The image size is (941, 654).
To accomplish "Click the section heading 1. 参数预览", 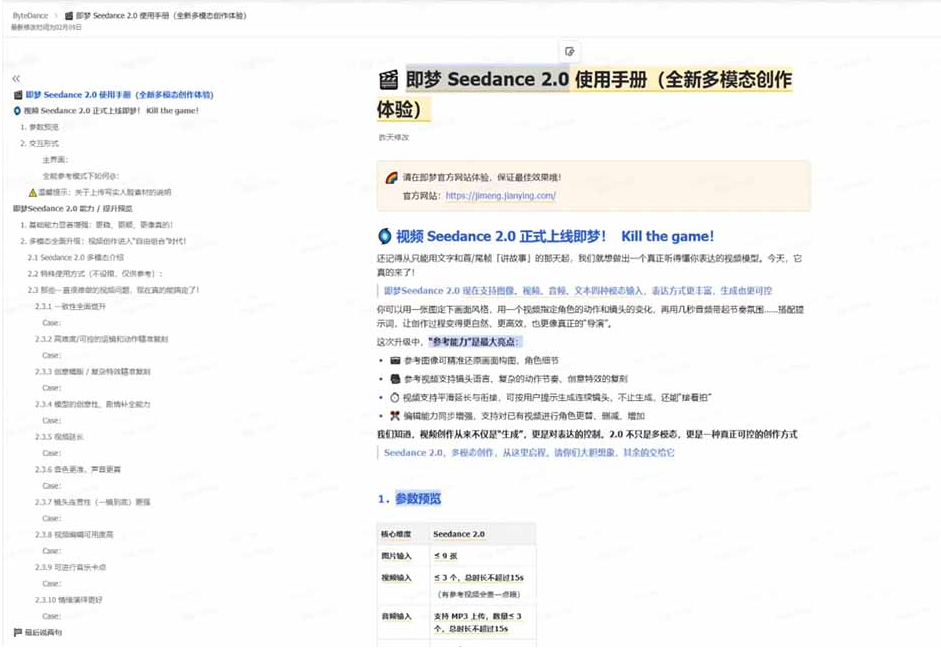I will [409, 499].
